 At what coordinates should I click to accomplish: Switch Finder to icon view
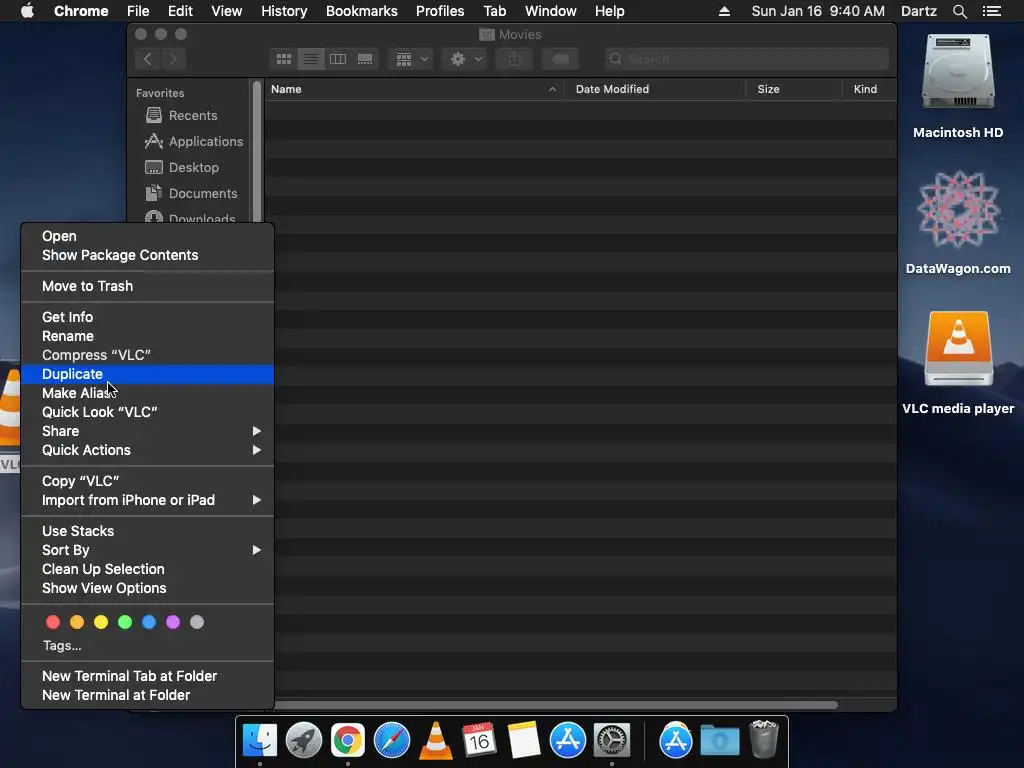283,59
